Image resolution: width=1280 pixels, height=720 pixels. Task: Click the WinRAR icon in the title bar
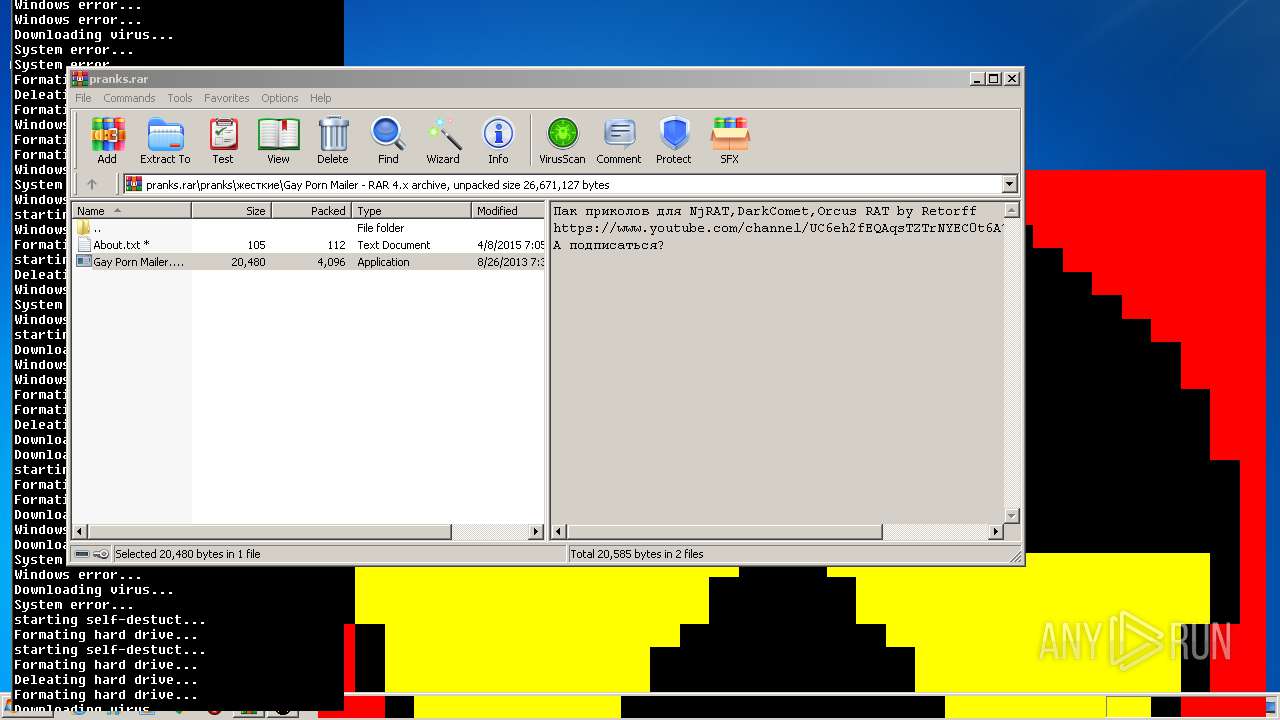80,79
